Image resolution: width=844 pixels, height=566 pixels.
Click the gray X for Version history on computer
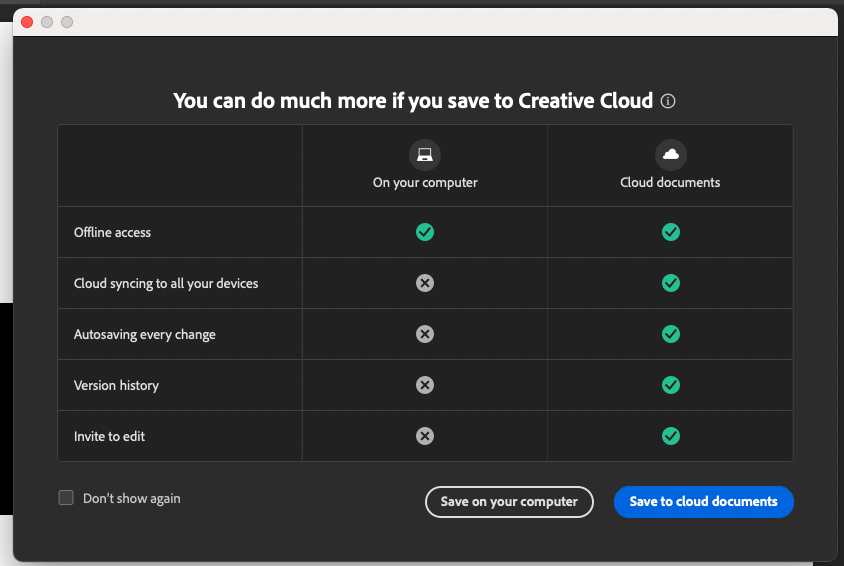point(425,385)
